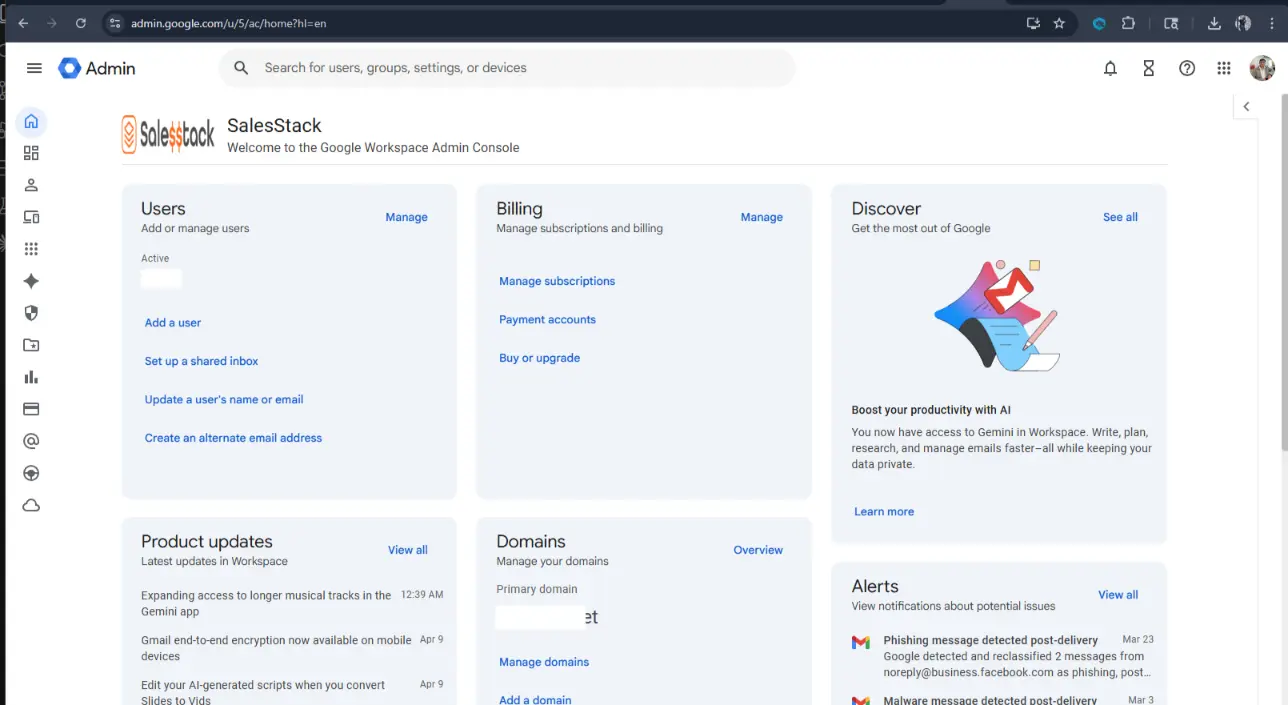Click the search users, groups, settings field
The height and width of the screenshot is (705, 1288).
(507, 68)
